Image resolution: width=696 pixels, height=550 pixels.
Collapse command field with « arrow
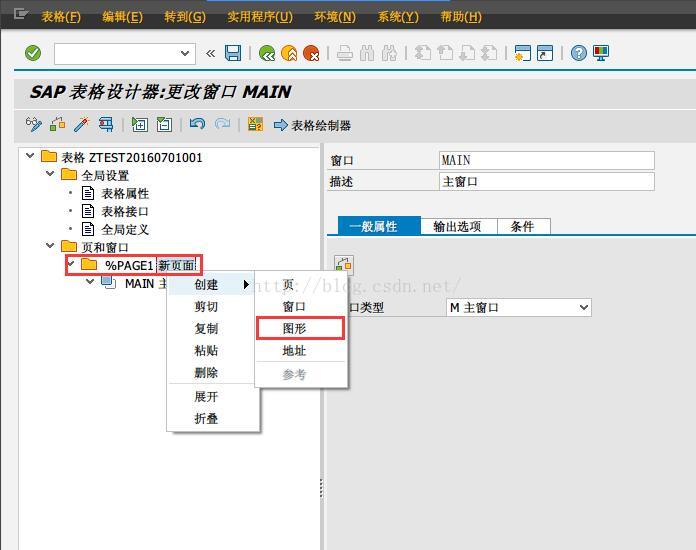click(210, 54)
